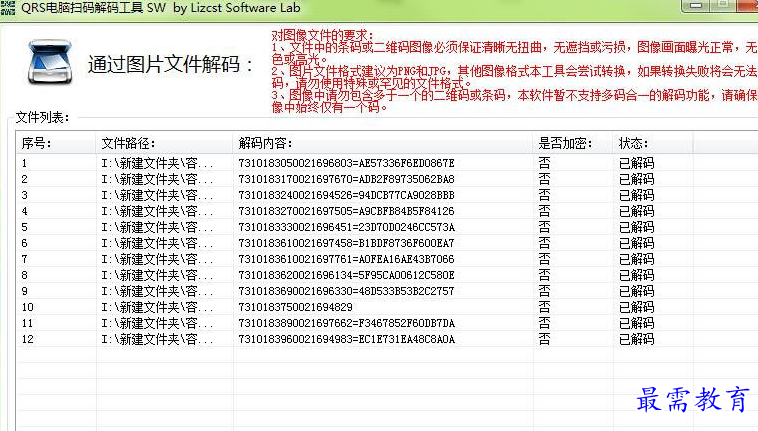This screenshot has width=758, height=431.
Task: Click the 序号 column header
Action: click(56, 143)
